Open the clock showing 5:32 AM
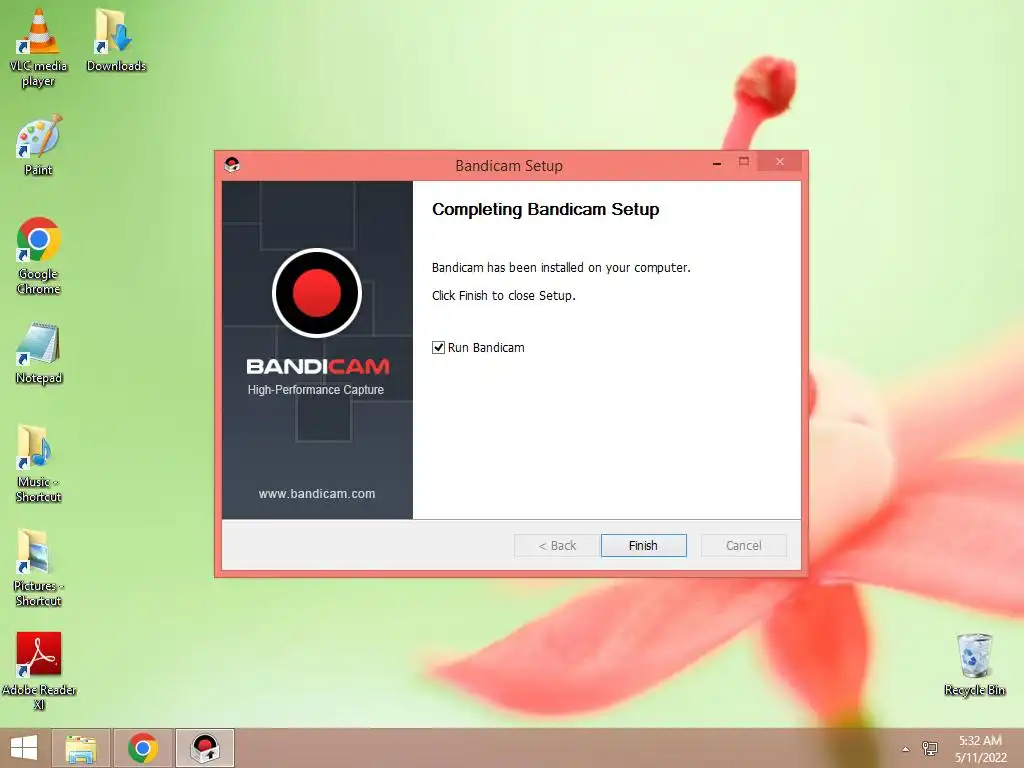Screen dimensions: 1024x768 (980, 749)
